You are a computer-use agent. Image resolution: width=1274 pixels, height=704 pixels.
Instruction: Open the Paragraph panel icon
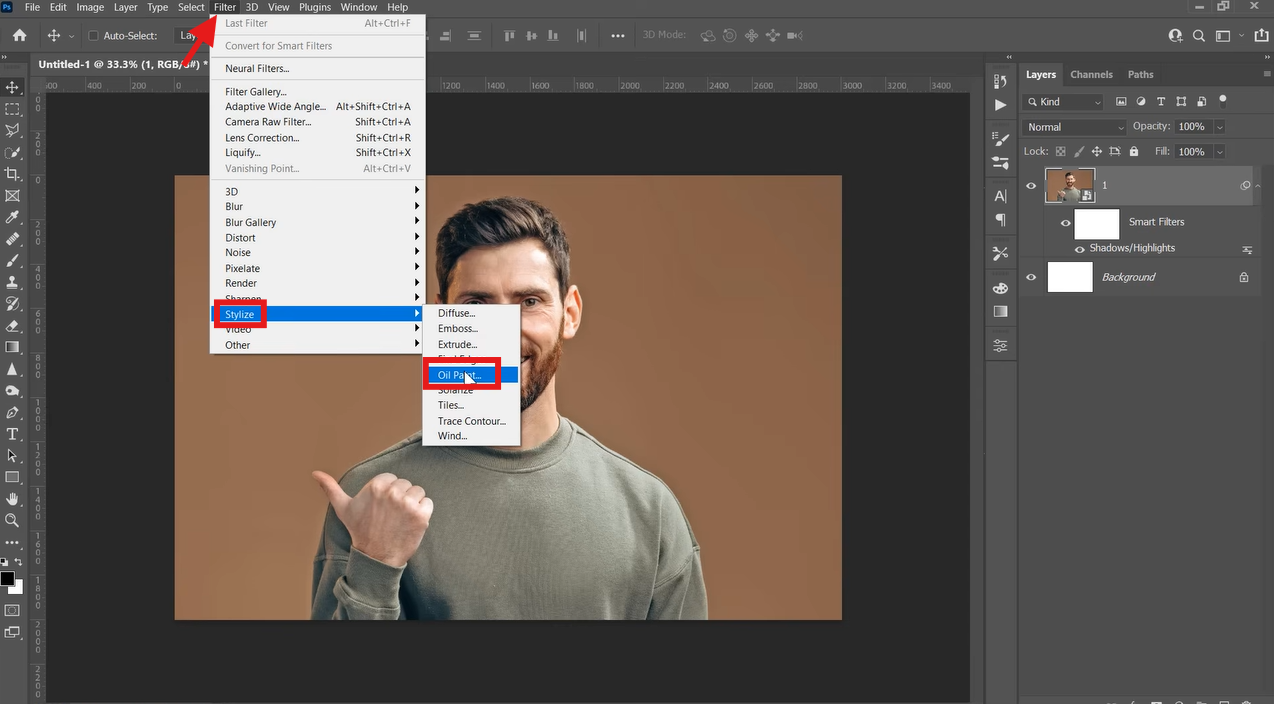[1000, 219]
